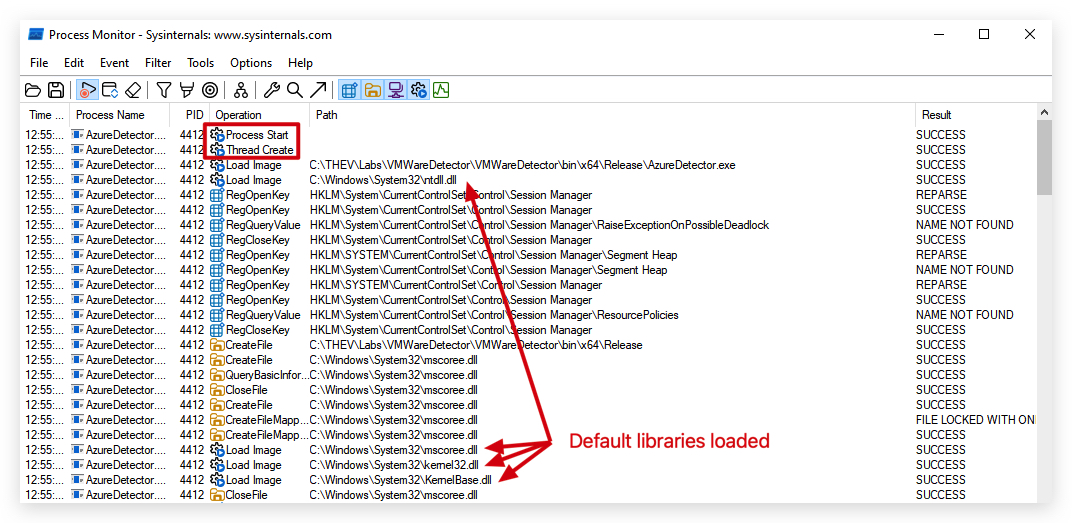This screenshot has height=523, width=1072.
Task: Click the ResourcePolicies registry path
Action: click(494, 315)
